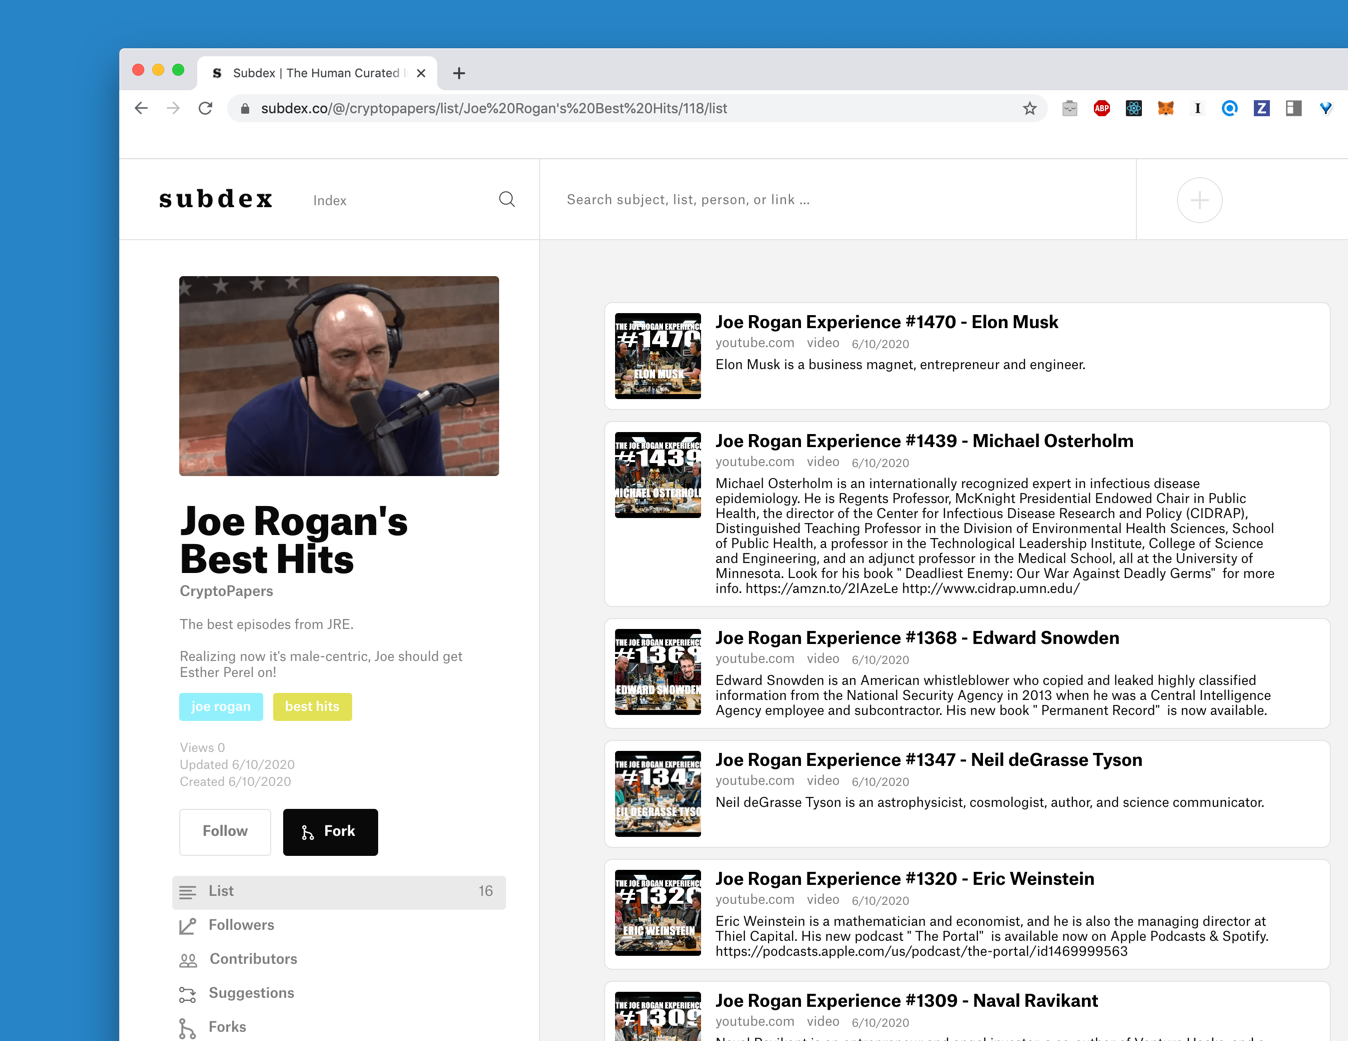Click the #1439 Michael Osterholm thumbnail
Screen dimensions: 1348x1041
(x=658, y=475)
